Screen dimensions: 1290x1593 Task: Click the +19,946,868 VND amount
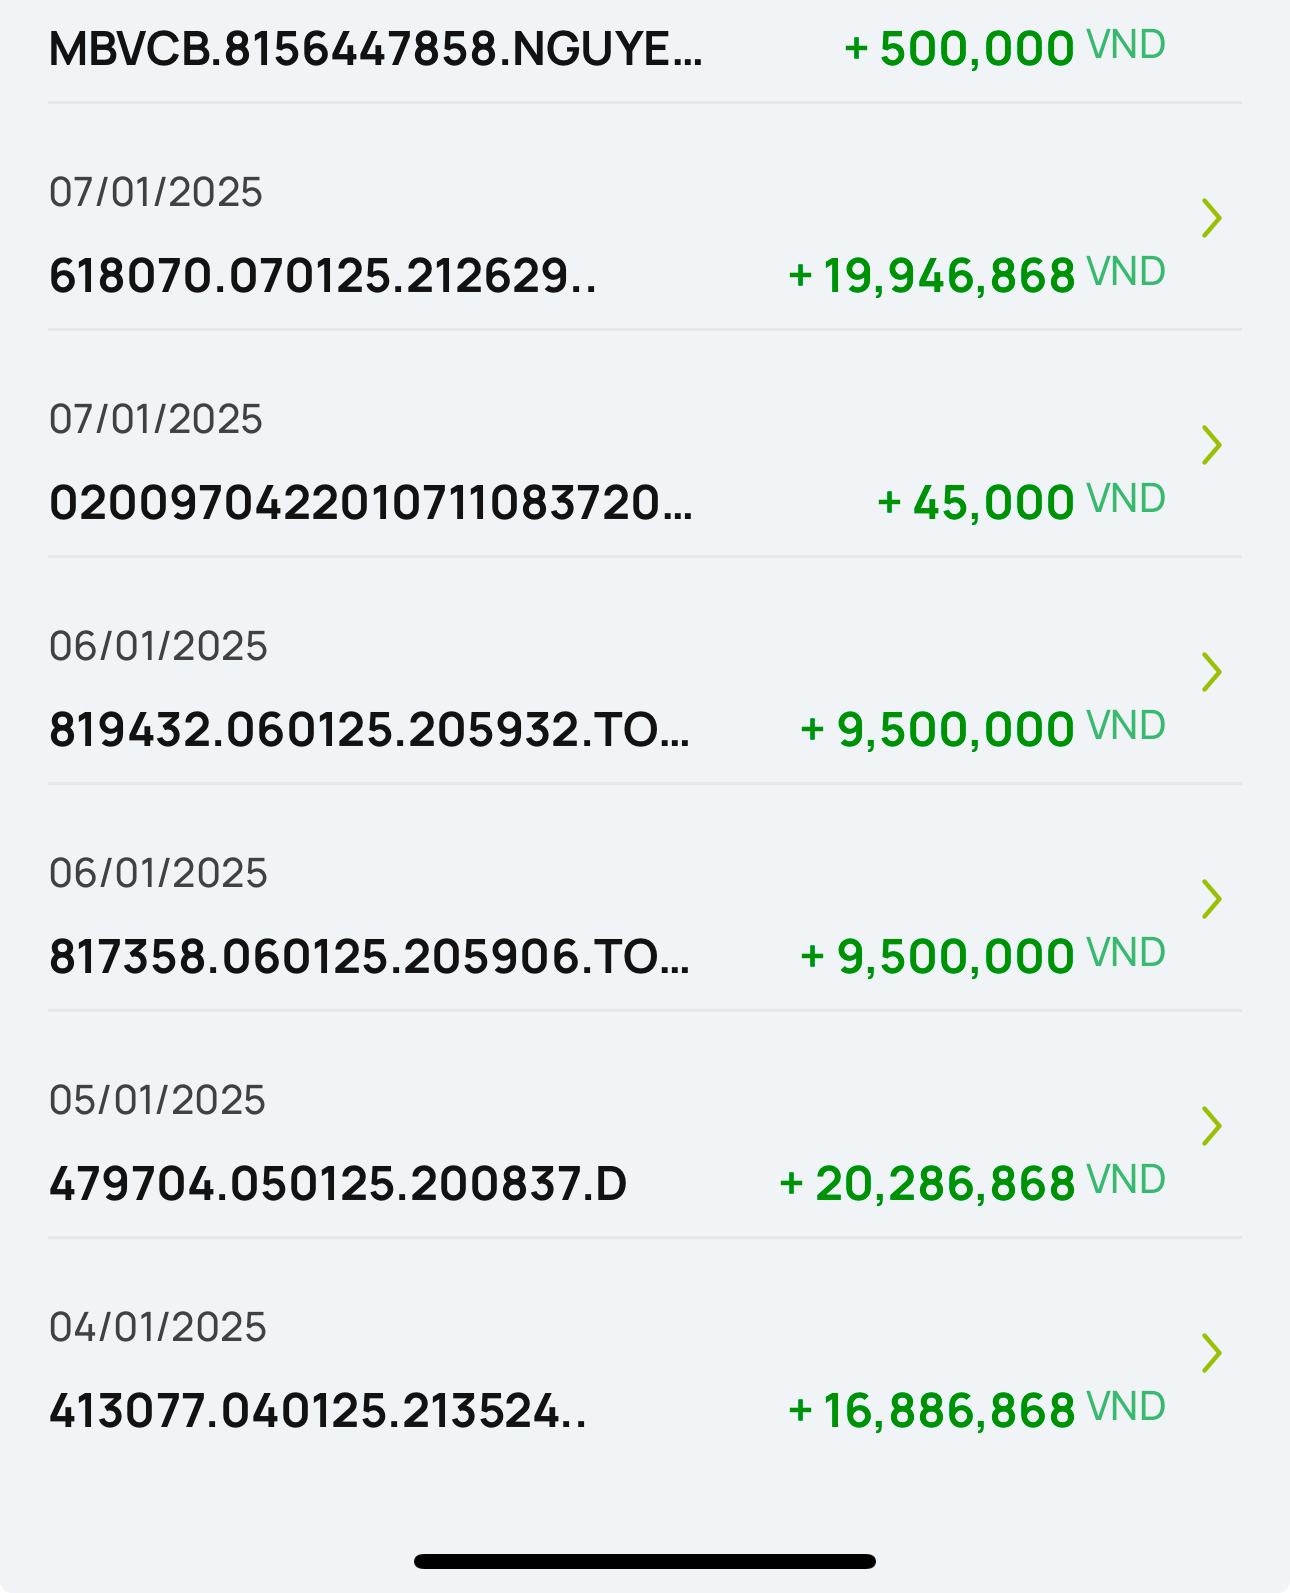tap(976, 275)
